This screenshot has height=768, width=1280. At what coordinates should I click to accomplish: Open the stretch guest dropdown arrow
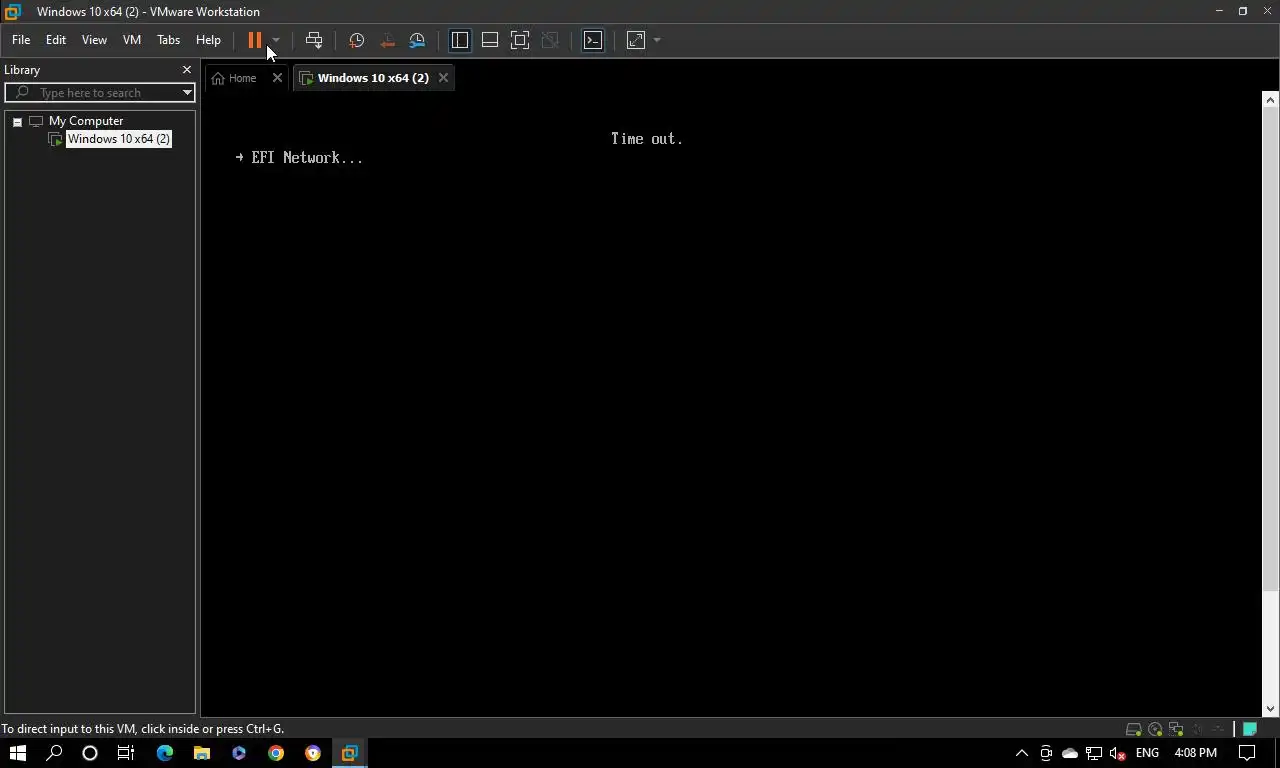tap(657, 40)
